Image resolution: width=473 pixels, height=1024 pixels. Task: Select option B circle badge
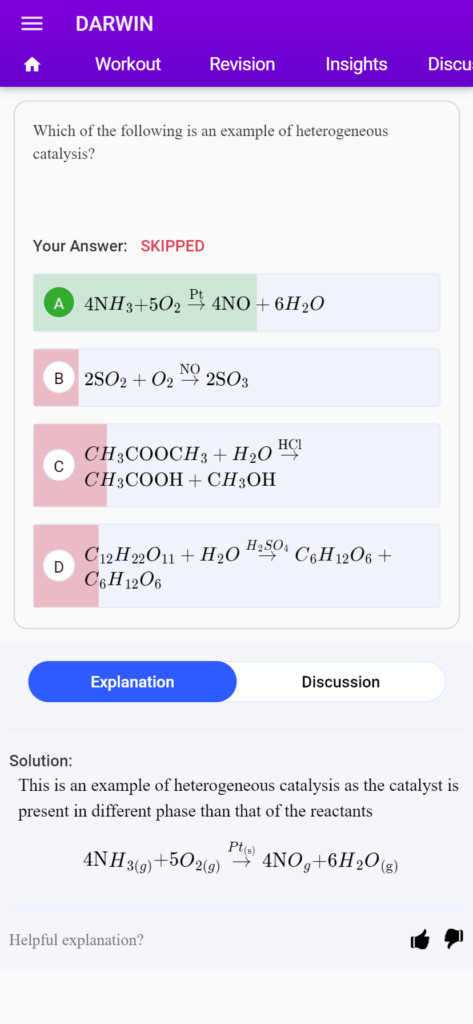pyautogui.click(x=59, y=378)
